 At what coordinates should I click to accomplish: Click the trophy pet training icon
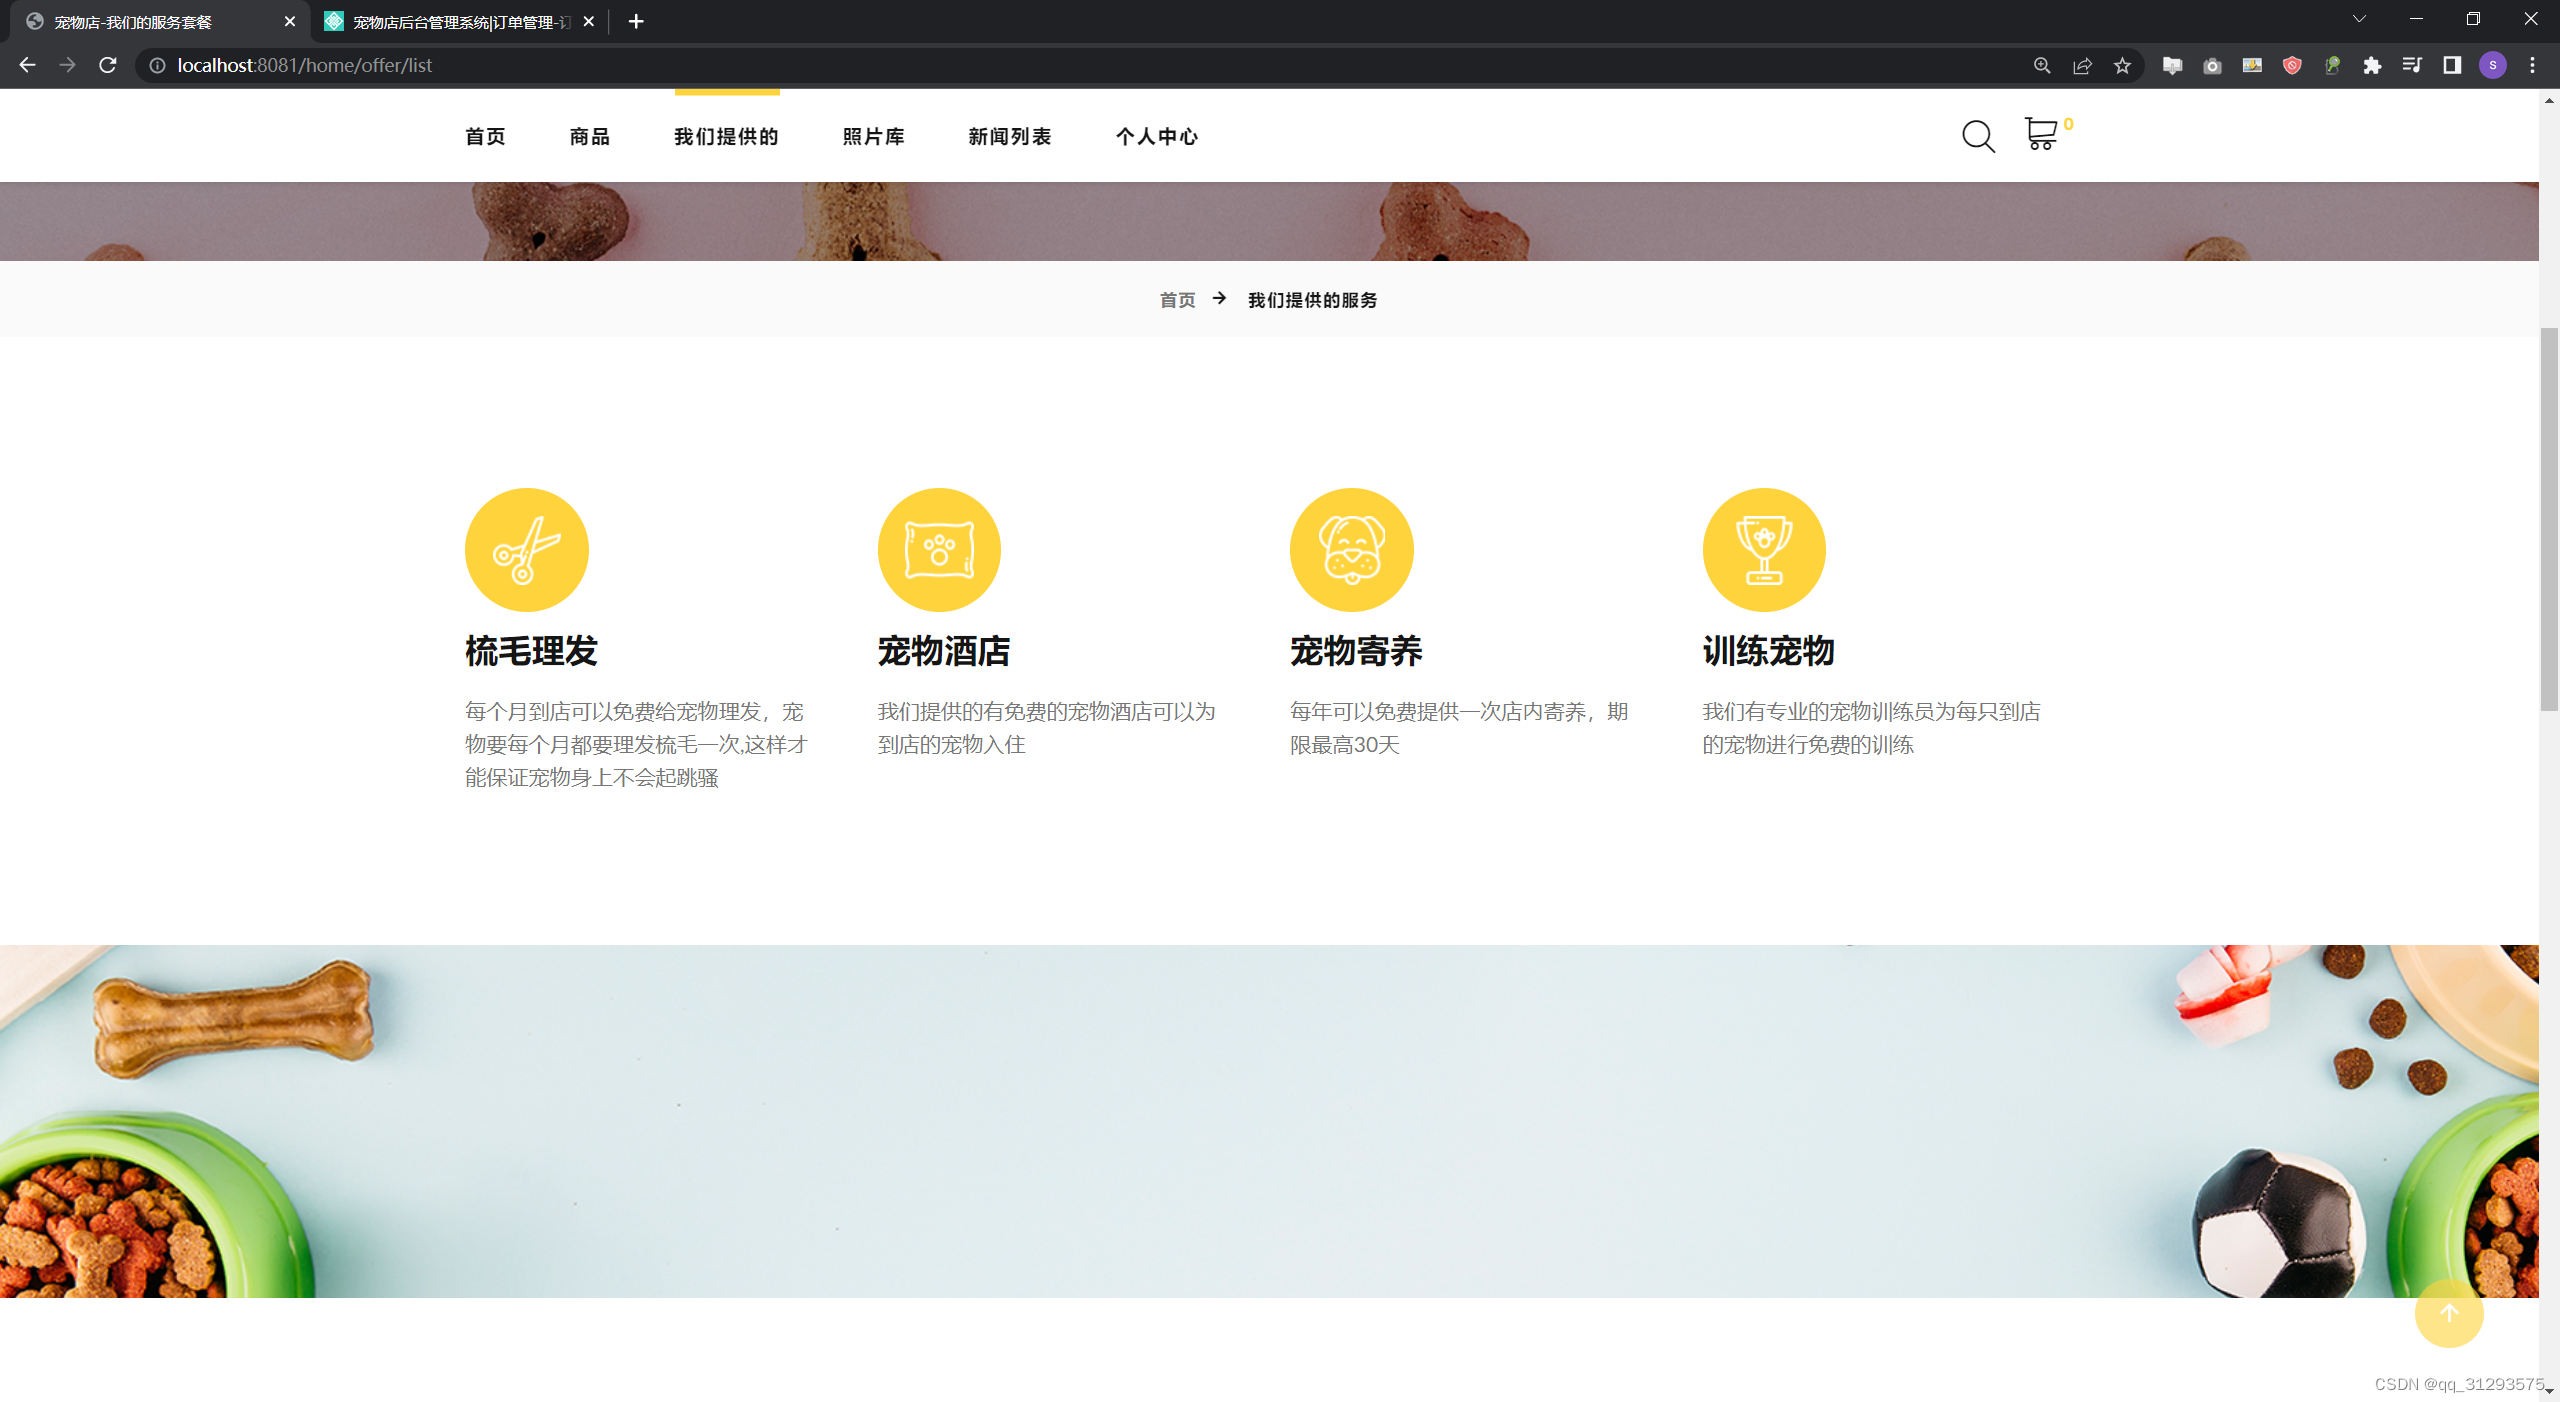1763,549
